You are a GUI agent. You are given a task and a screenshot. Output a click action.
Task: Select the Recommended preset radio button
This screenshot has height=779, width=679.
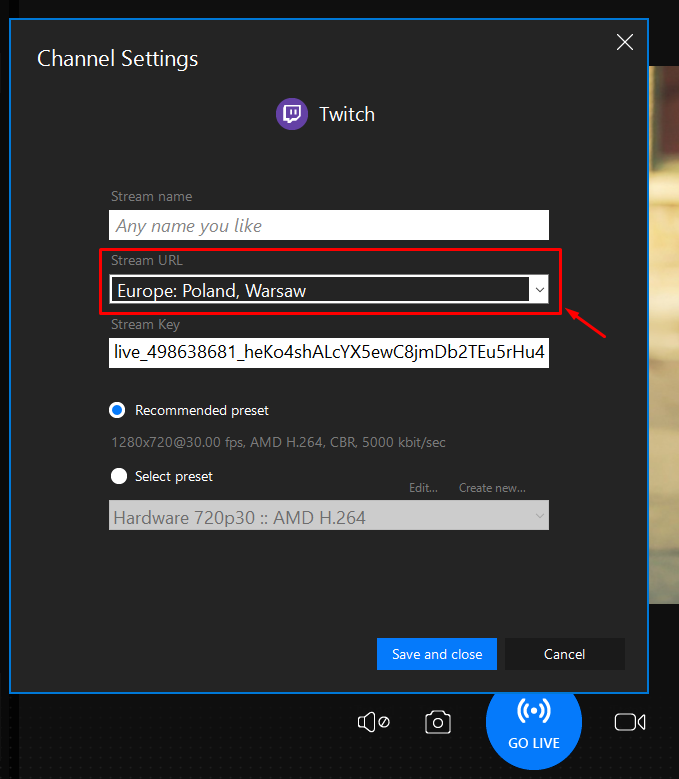(118, 410)
